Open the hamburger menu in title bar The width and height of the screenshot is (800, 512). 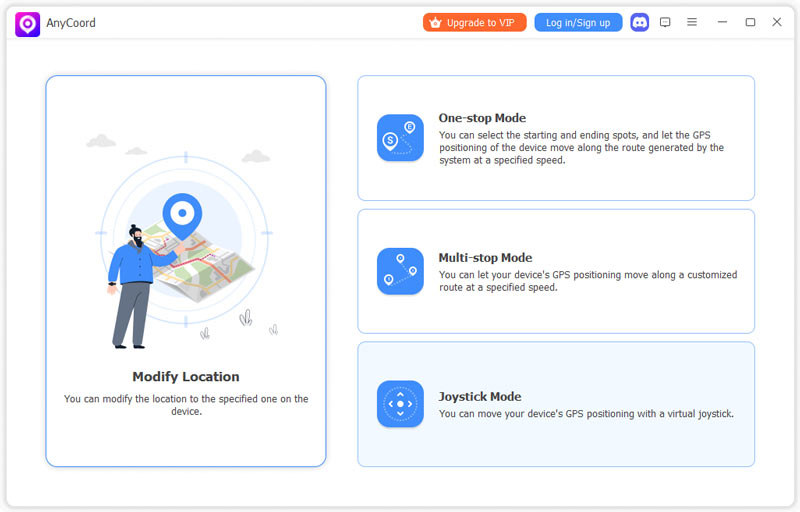coord(692,22)
